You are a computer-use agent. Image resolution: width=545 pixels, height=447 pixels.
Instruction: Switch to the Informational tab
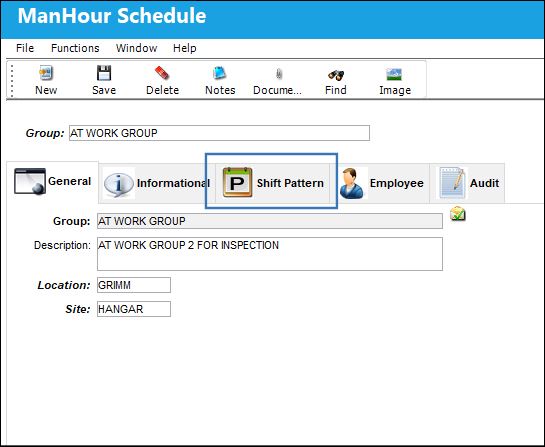pos(157,183)
